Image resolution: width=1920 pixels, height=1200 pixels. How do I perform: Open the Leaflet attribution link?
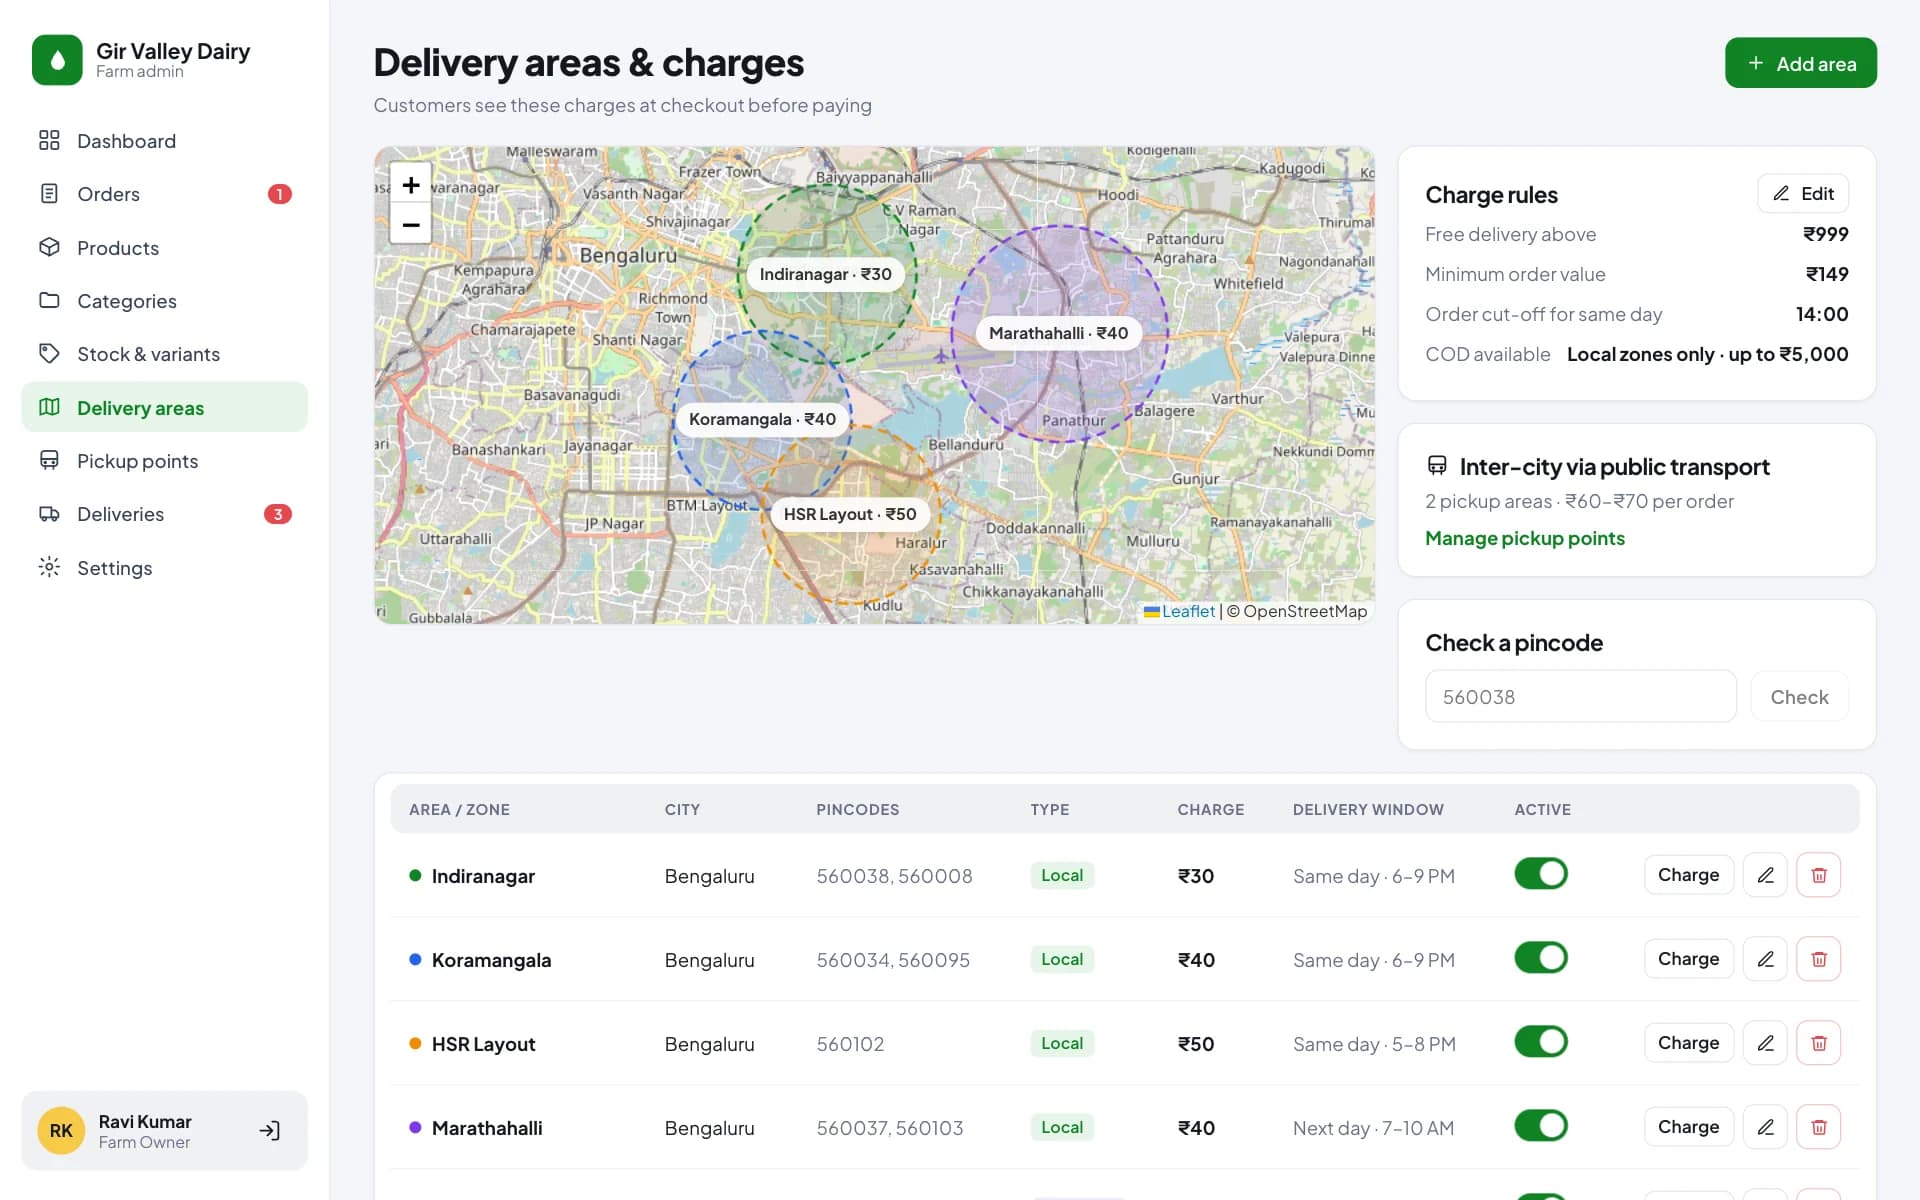(x=1180, y=611)
